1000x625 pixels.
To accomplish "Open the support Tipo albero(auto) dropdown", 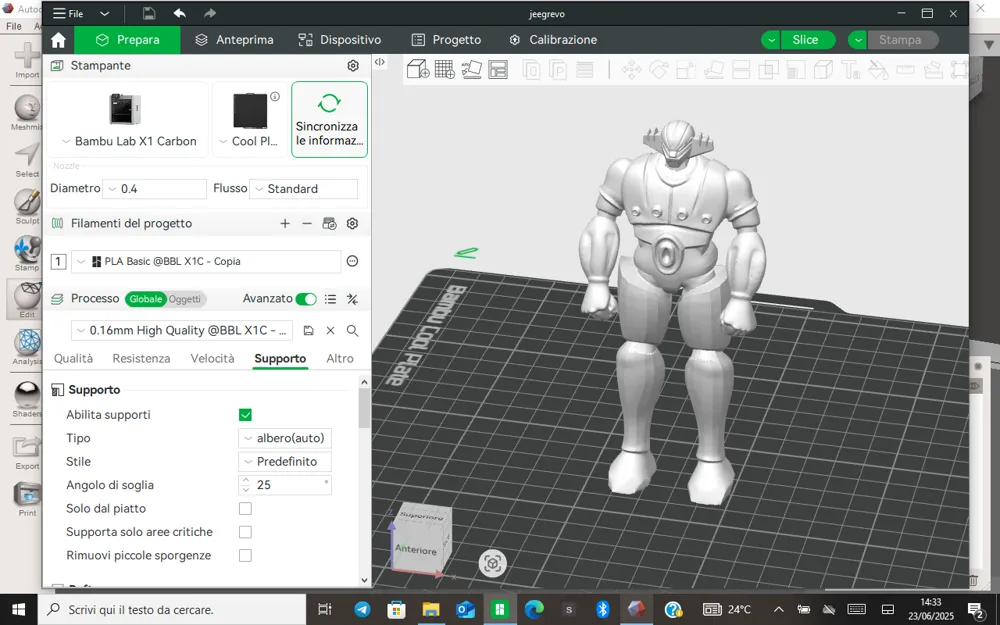I will [x=285, y=438].
